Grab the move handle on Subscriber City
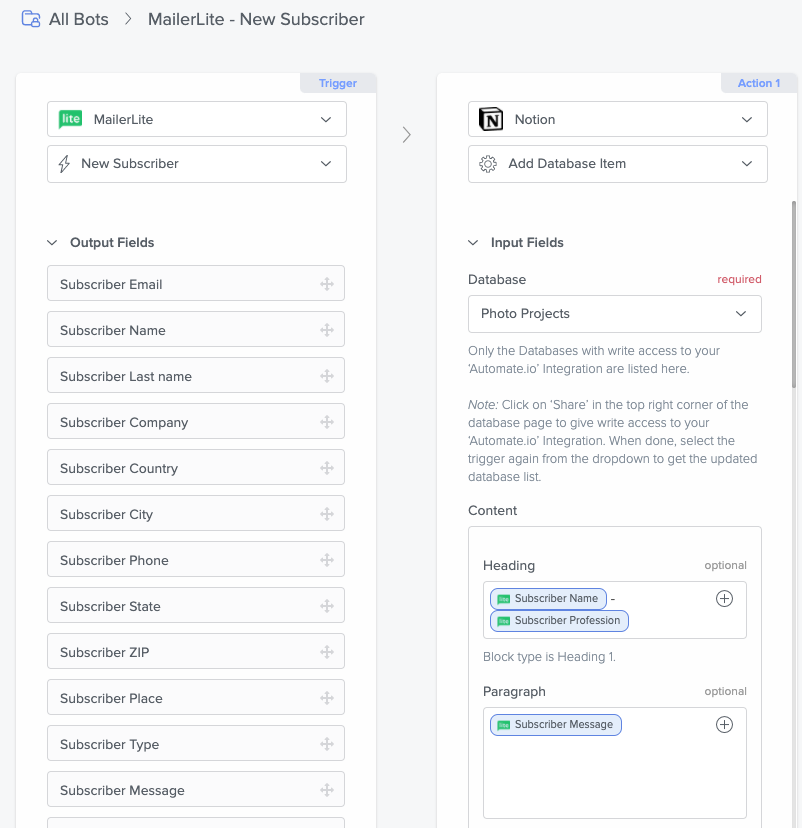Screen dimensions: 802x828 [x=327, y=514]
